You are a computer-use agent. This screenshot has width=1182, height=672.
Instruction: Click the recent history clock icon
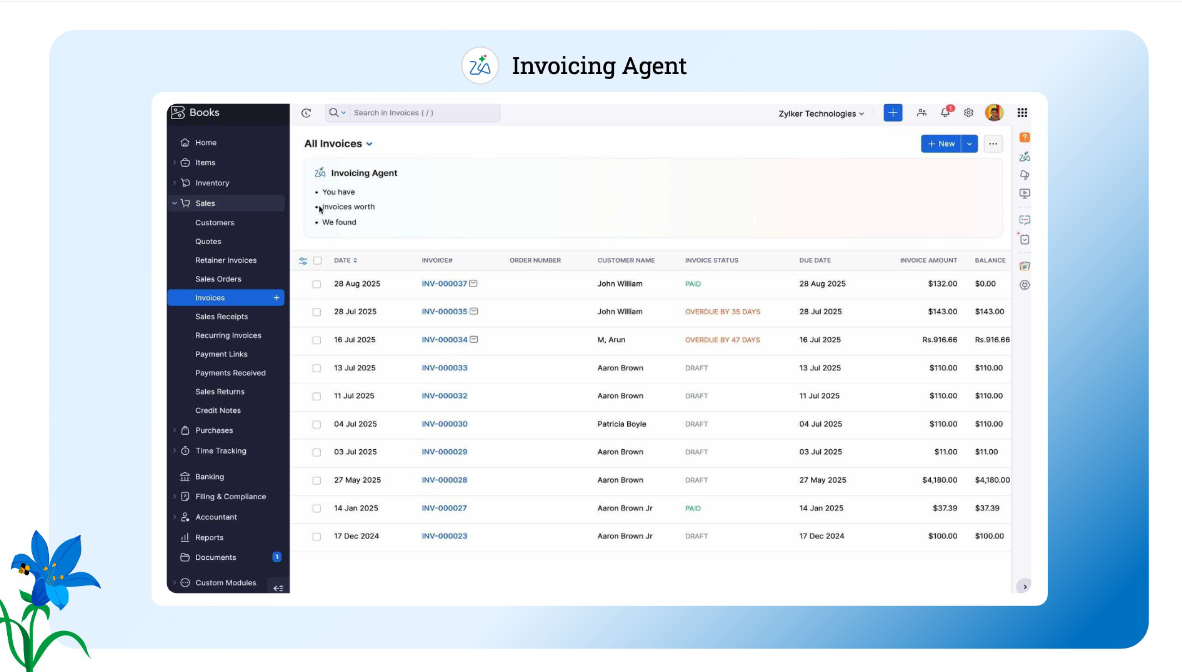click(306, 113)
